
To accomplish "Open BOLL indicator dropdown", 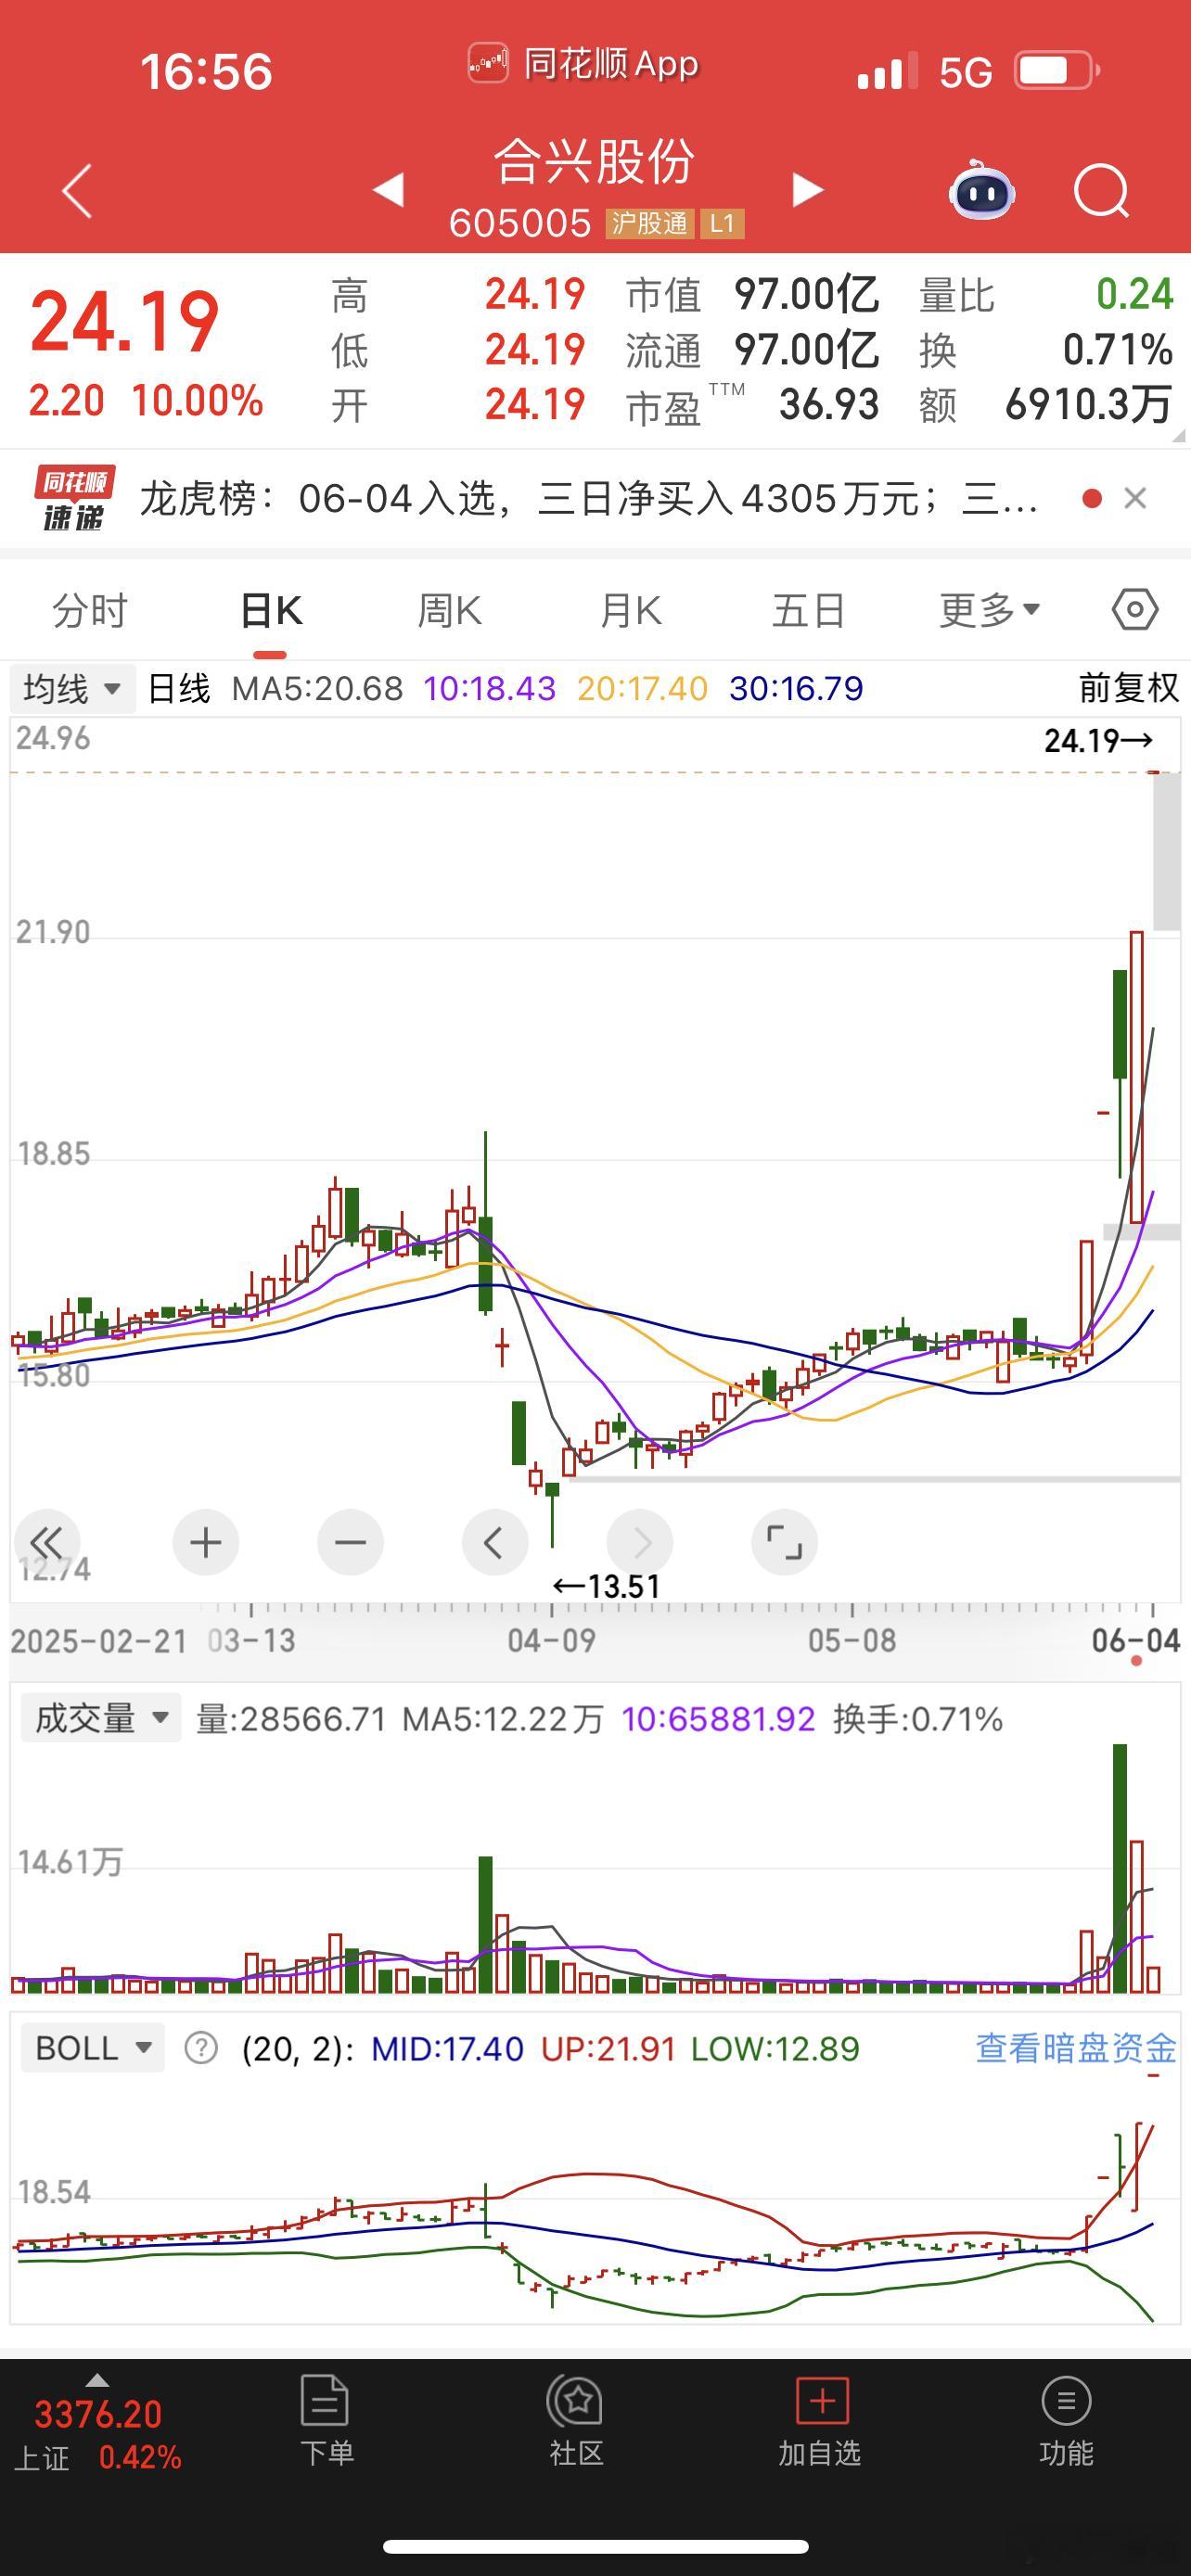I will pos(93,2048).
